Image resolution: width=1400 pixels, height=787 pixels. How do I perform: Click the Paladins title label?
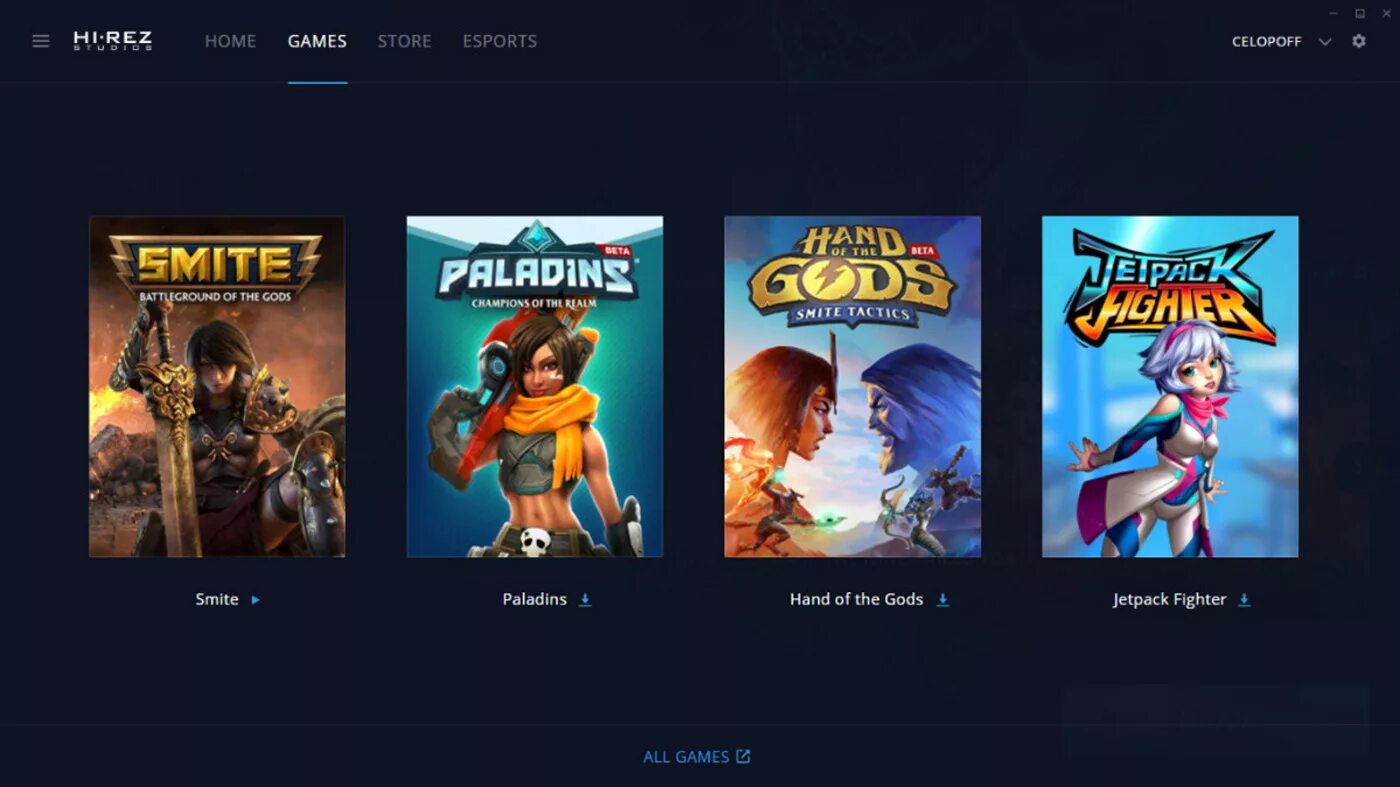535,599
